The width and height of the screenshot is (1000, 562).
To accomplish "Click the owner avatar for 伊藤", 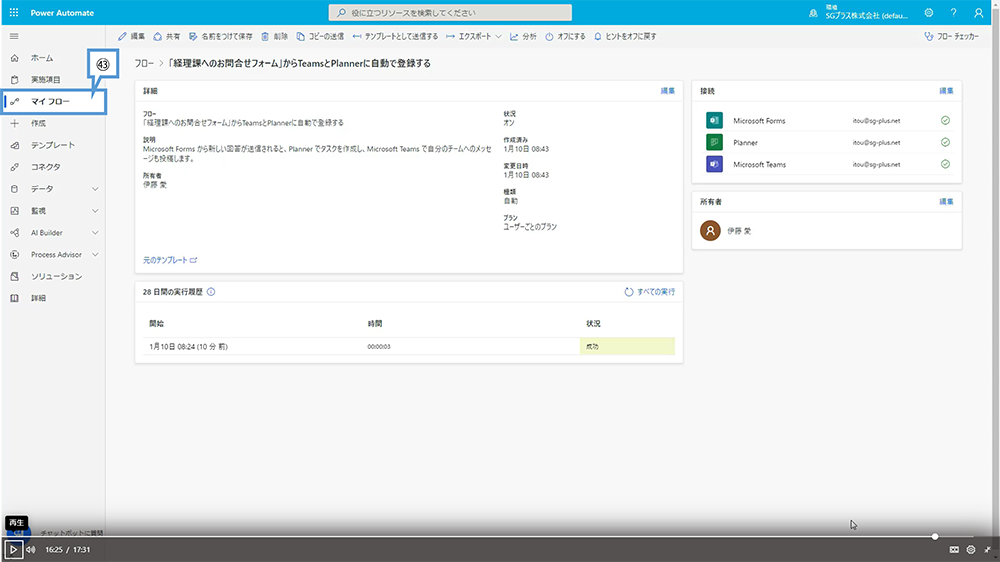I will pyautogui.click(x=710, y=230).
